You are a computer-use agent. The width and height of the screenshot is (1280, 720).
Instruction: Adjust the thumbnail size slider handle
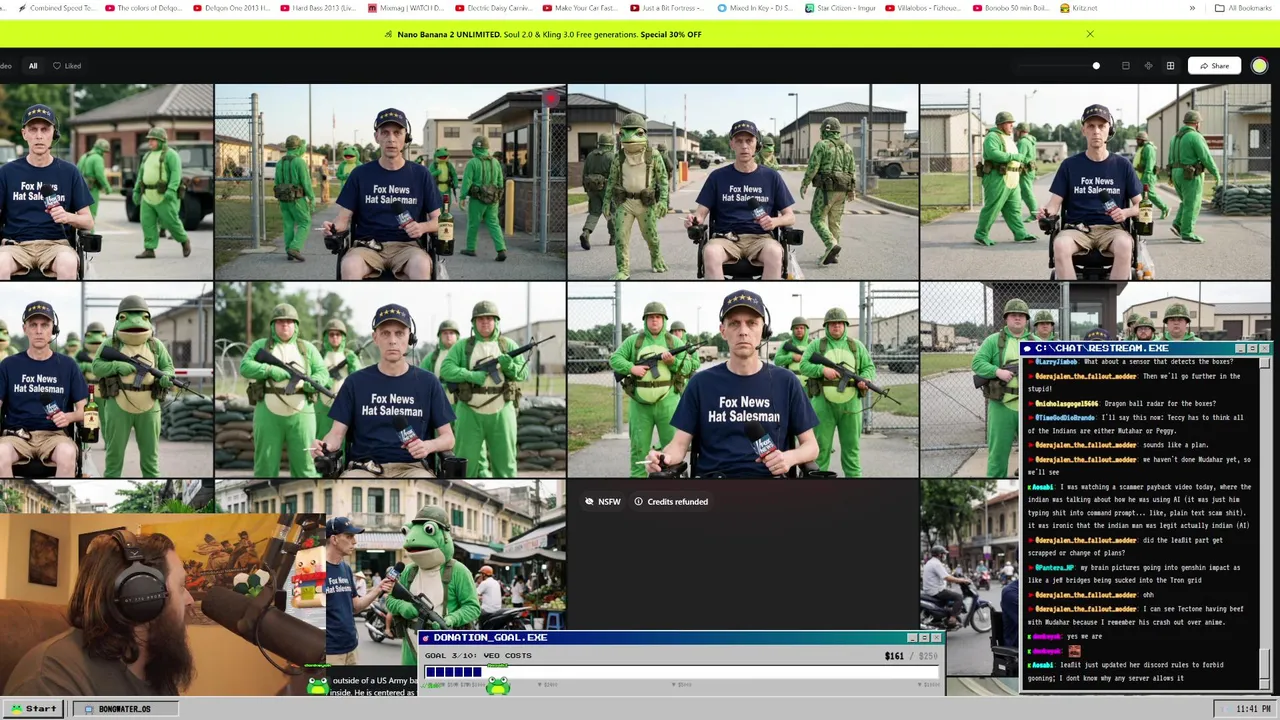tap(1096, 66)
